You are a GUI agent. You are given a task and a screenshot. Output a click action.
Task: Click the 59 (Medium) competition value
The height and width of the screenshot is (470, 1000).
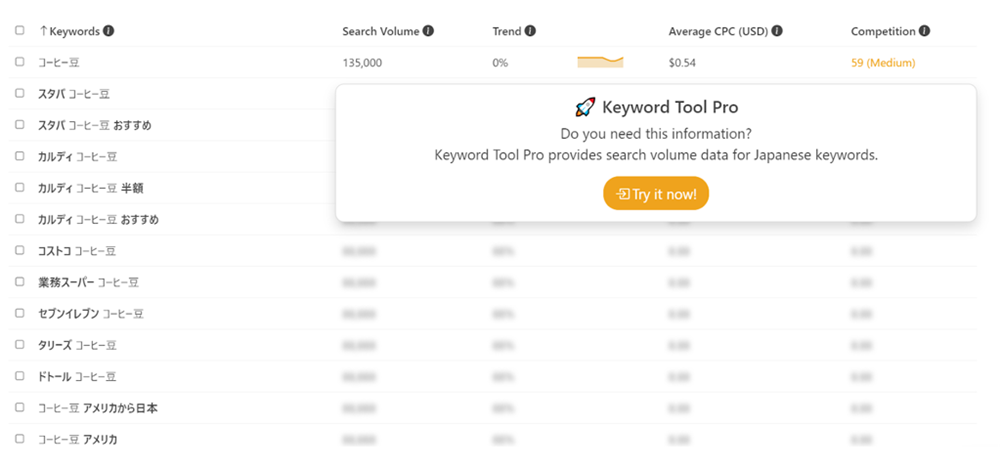point(883,62)
